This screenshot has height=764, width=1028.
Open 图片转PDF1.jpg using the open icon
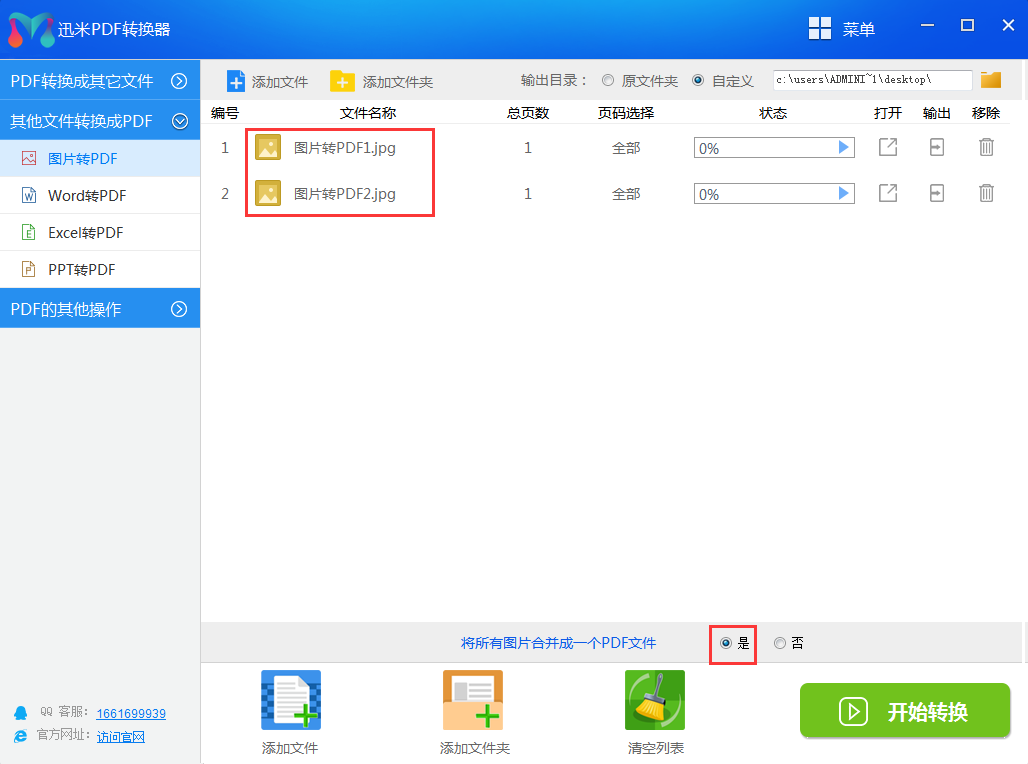coord(887,147)
